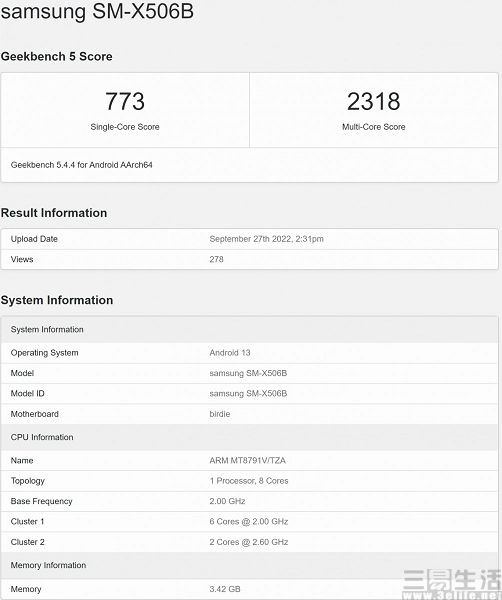Select the Motherboard value birdie

click(x=220, y=414)
